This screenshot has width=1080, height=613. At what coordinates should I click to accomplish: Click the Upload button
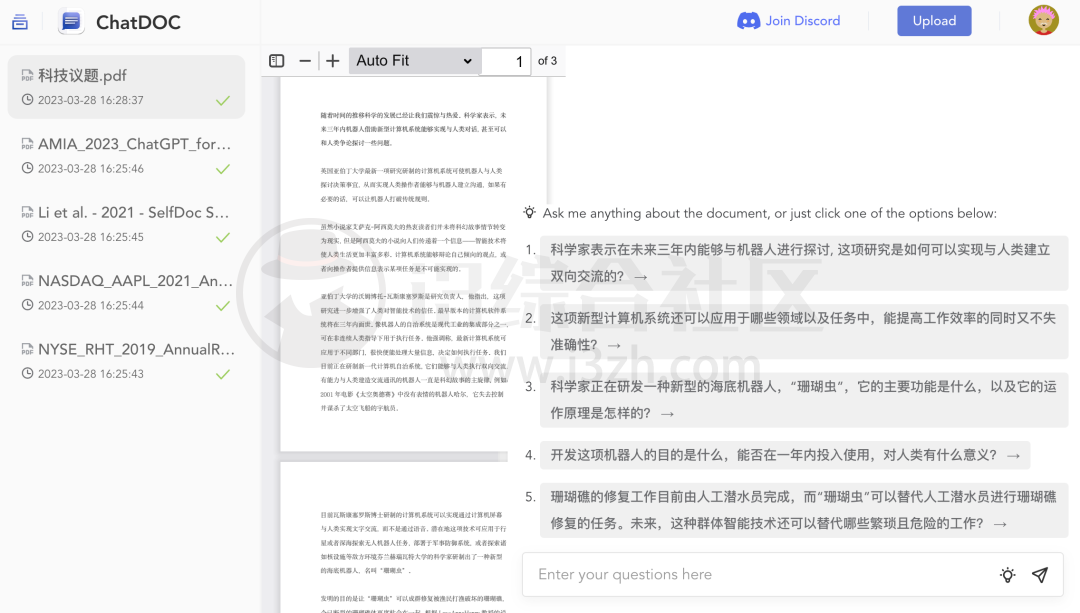(x=934, y=21)
